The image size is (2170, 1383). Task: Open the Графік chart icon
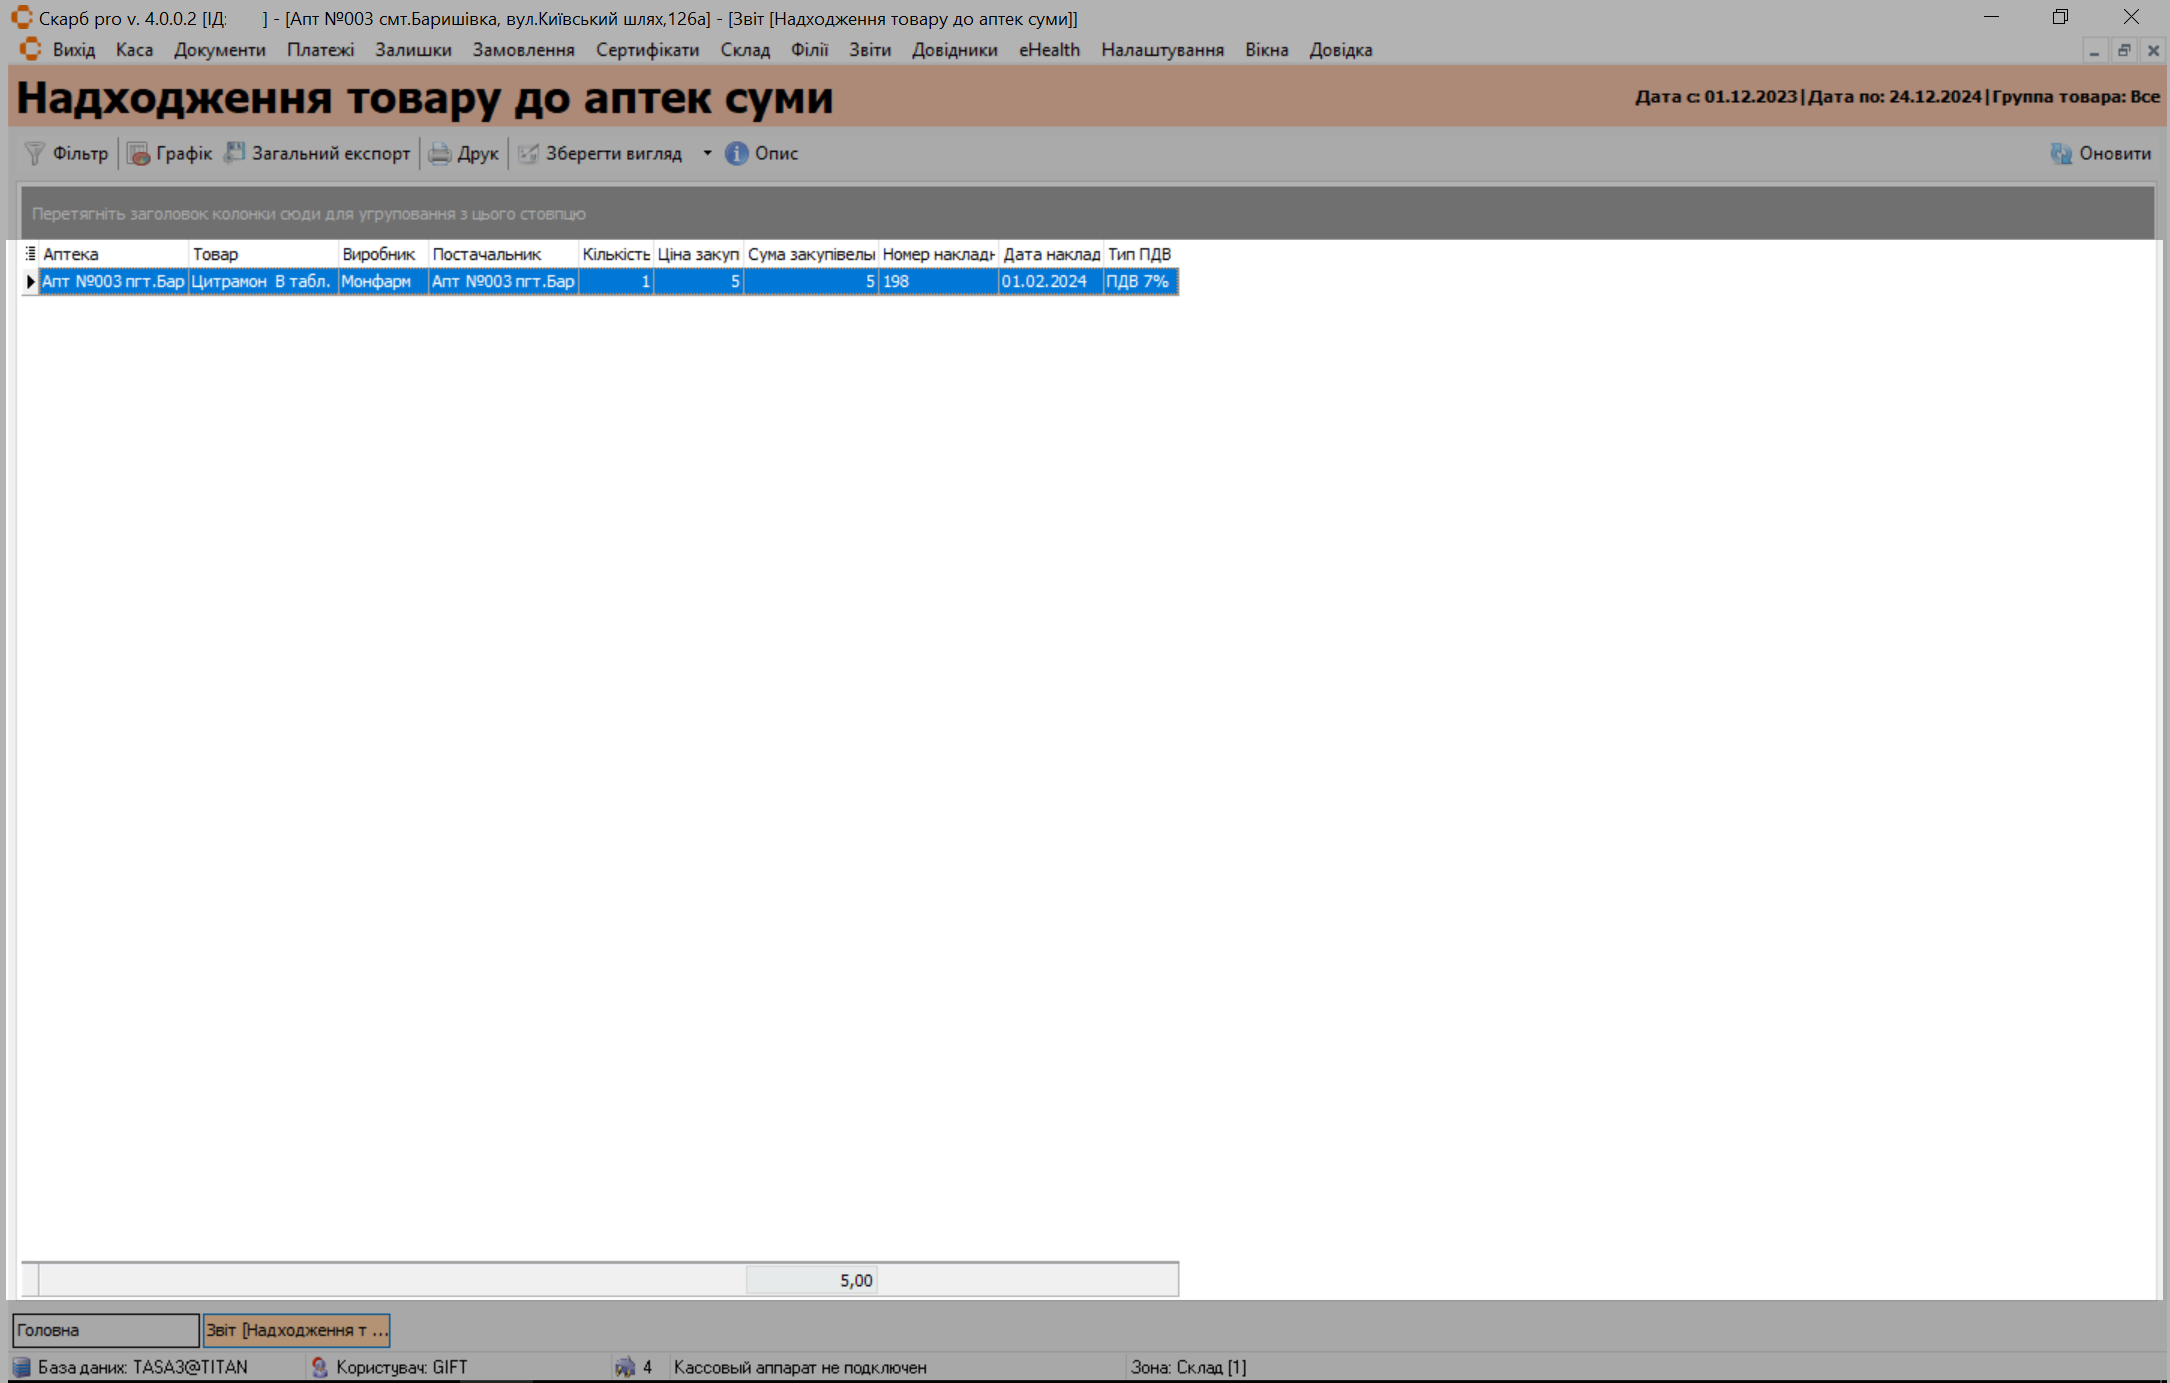point(139,153)
